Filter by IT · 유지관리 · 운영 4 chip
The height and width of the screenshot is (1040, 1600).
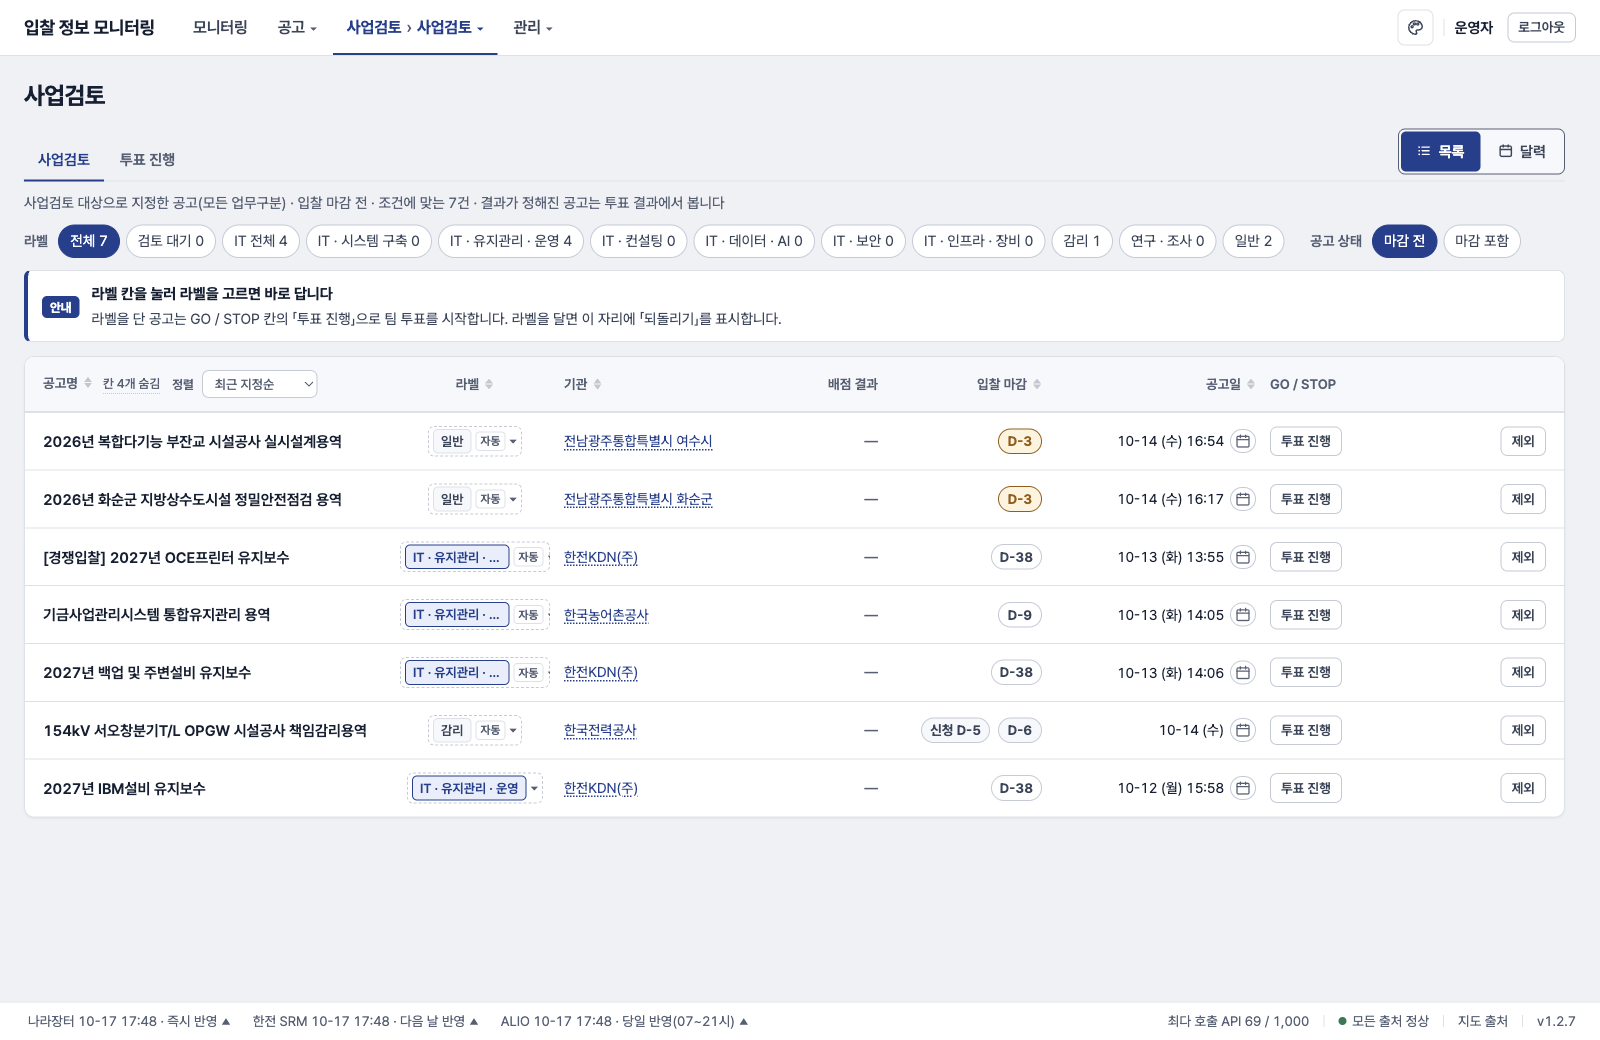(511, 241)
